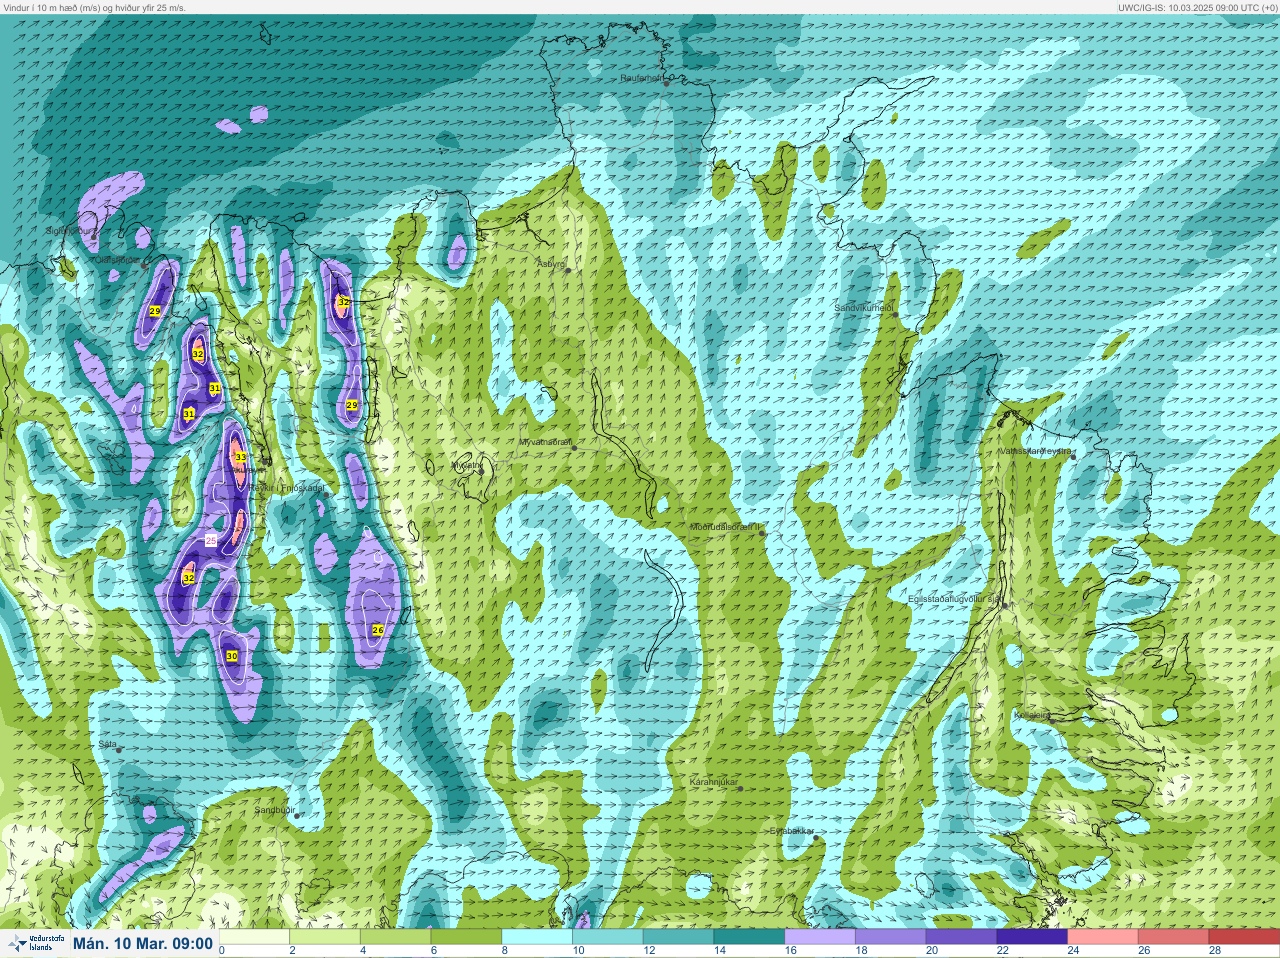The image size is (1280, 958).
Task: Select the legend swatch above 28 m/s
Action: 1244,937
